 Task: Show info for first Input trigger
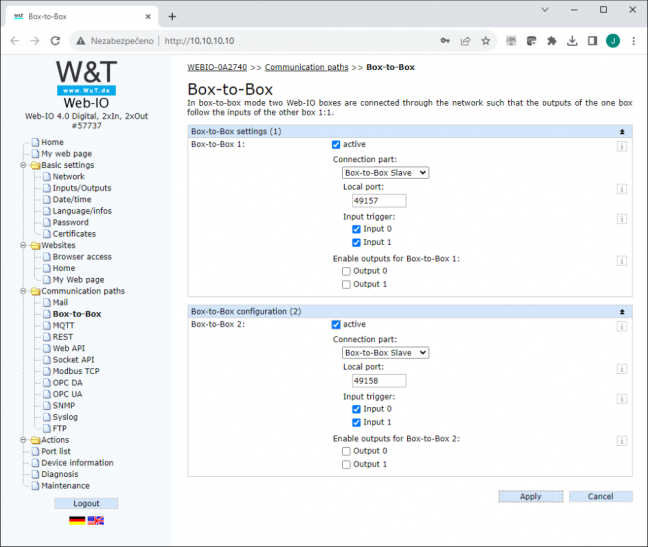point(622,219)
